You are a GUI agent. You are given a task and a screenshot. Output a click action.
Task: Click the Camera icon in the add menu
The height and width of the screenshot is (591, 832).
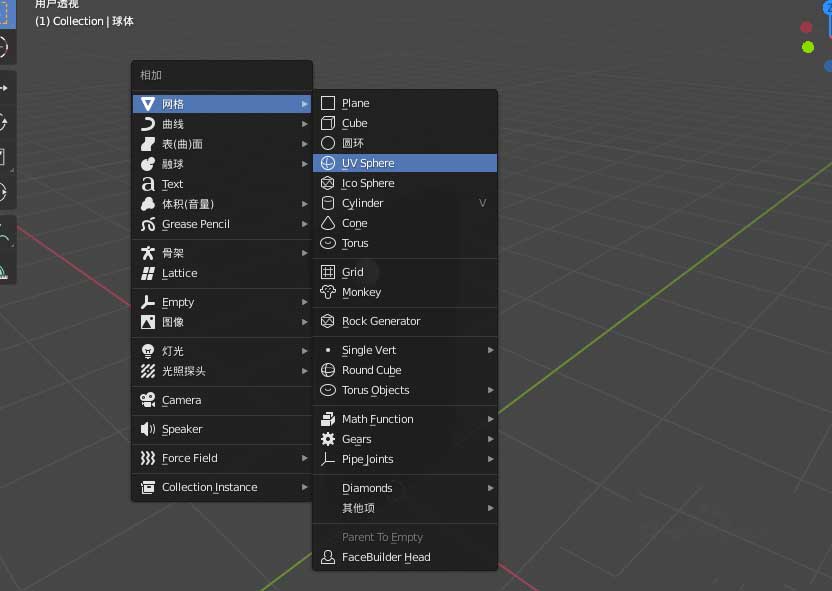[148, 400]
